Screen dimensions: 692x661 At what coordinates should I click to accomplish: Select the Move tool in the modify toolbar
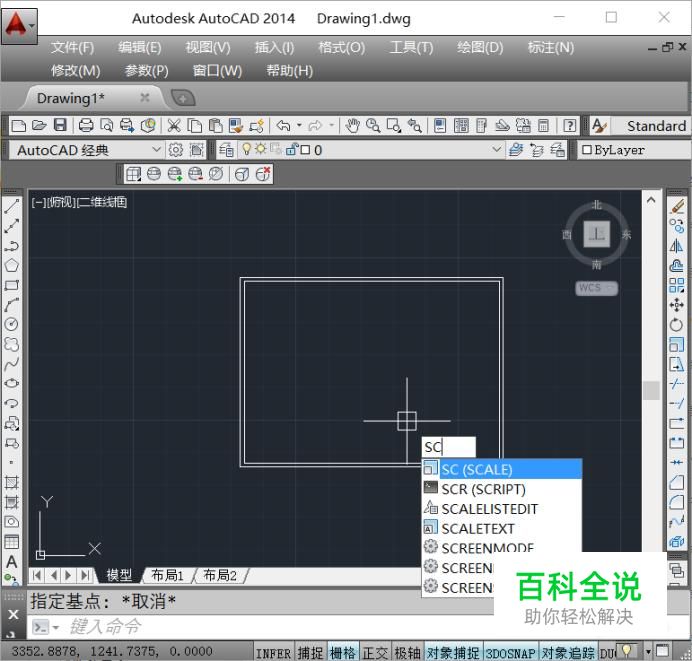pyautogui.click(x=677, y=305)
